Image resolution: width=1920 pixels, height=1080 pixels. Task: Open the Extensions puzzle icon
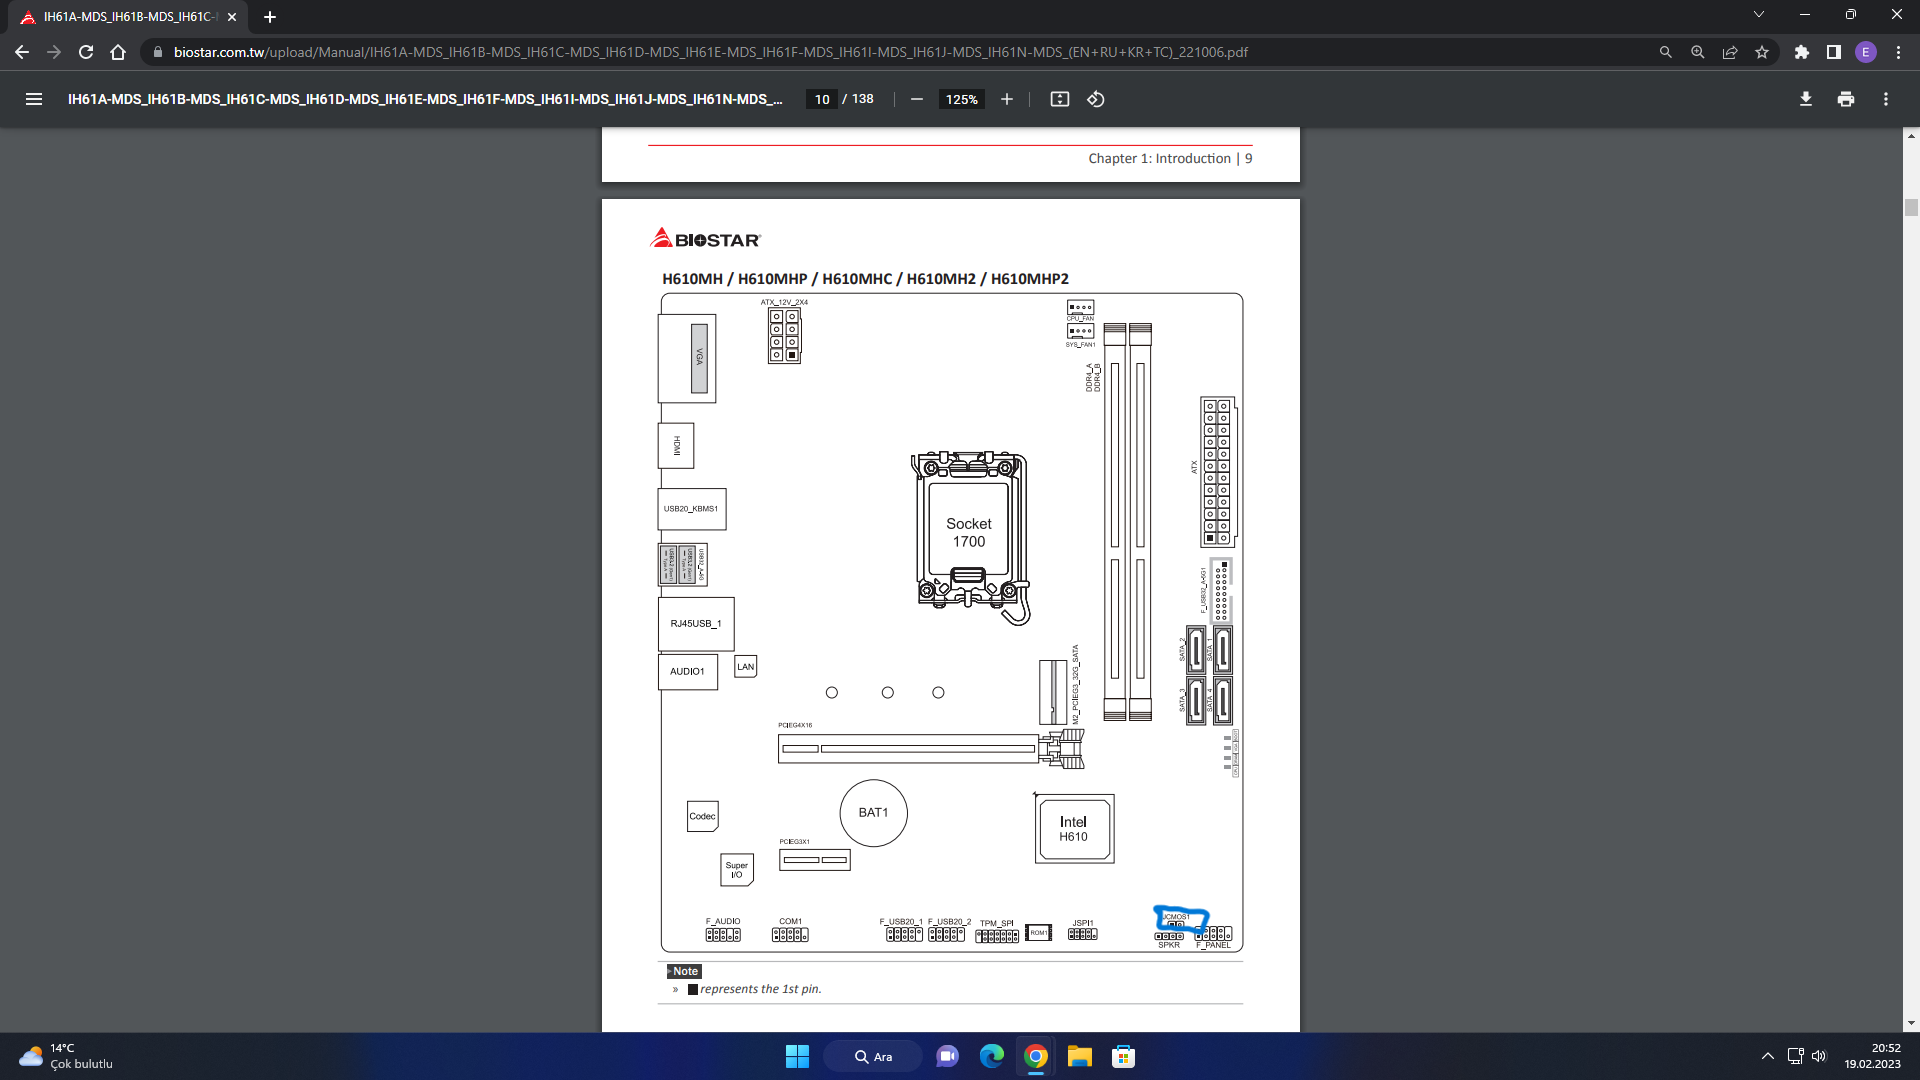point(1801,52)
